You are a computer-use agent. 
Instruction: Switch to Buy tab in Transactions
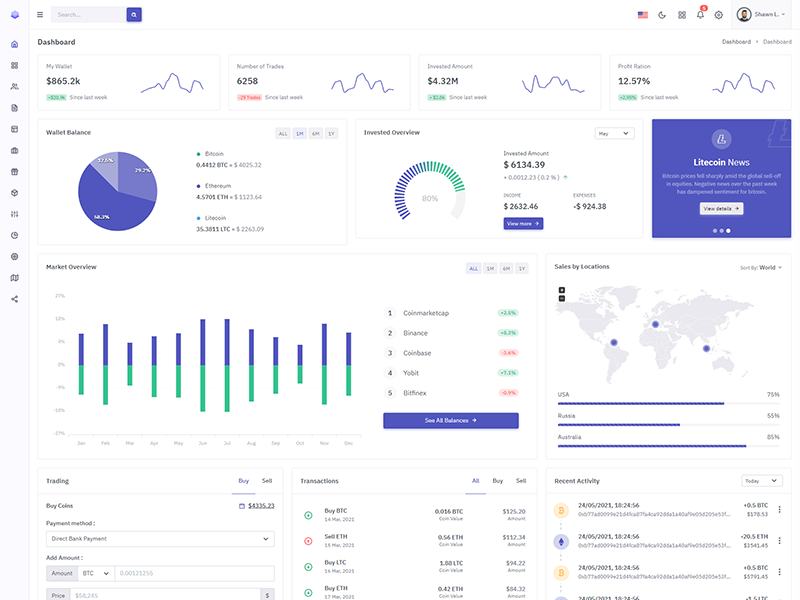[497, 481]
